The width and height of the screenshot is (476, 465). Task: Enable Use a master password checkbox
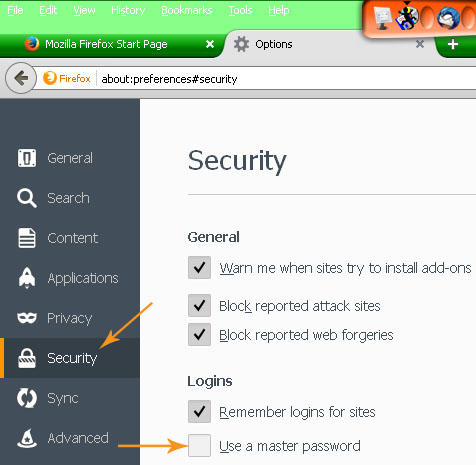click(x=199, y=445)
